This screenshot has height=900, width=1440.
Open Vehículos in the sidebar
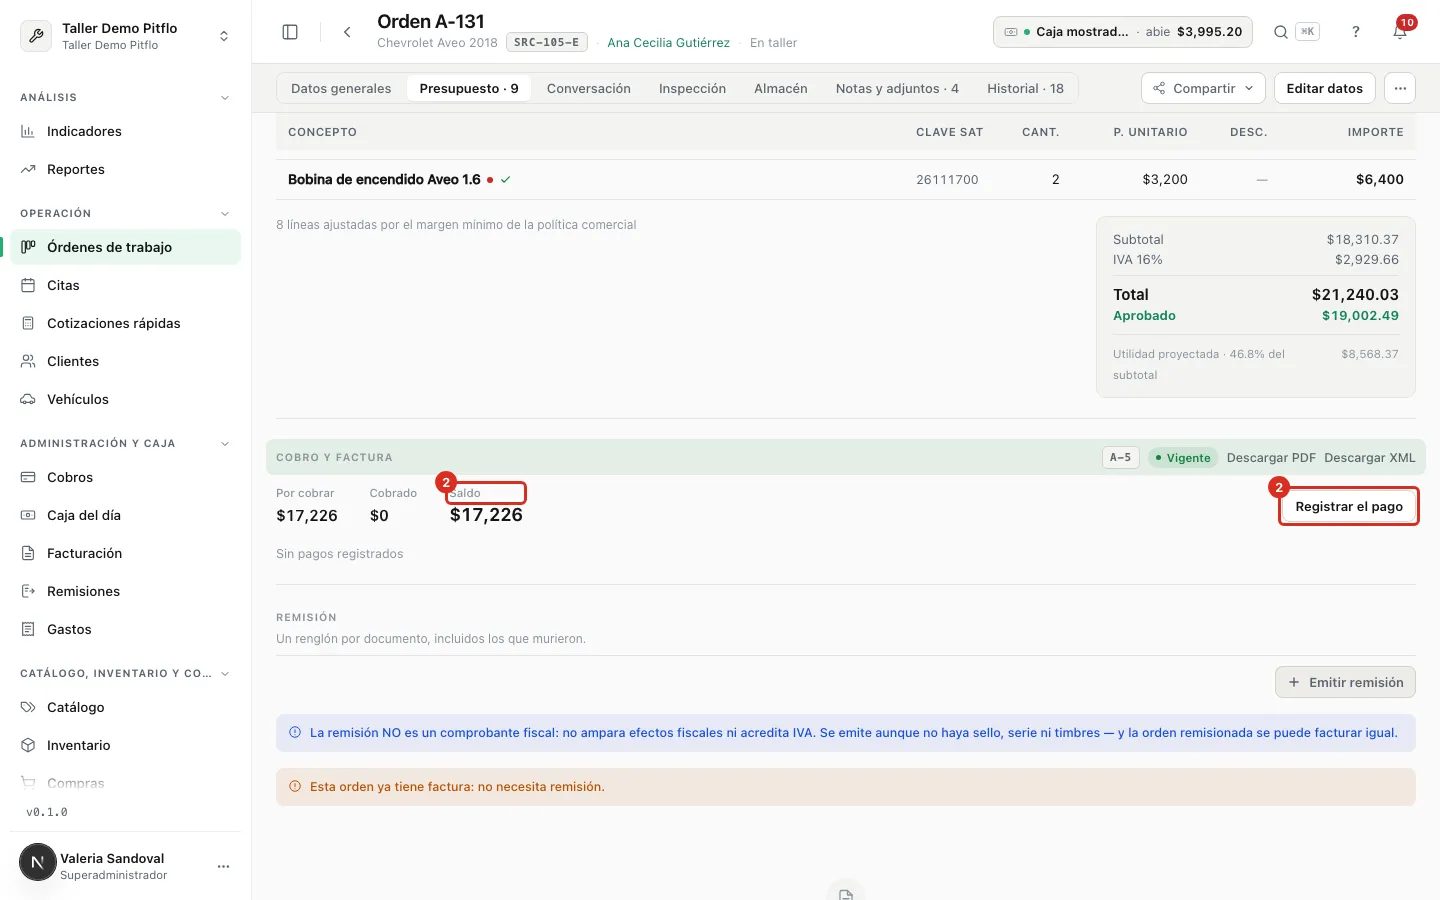pos(125,399)
